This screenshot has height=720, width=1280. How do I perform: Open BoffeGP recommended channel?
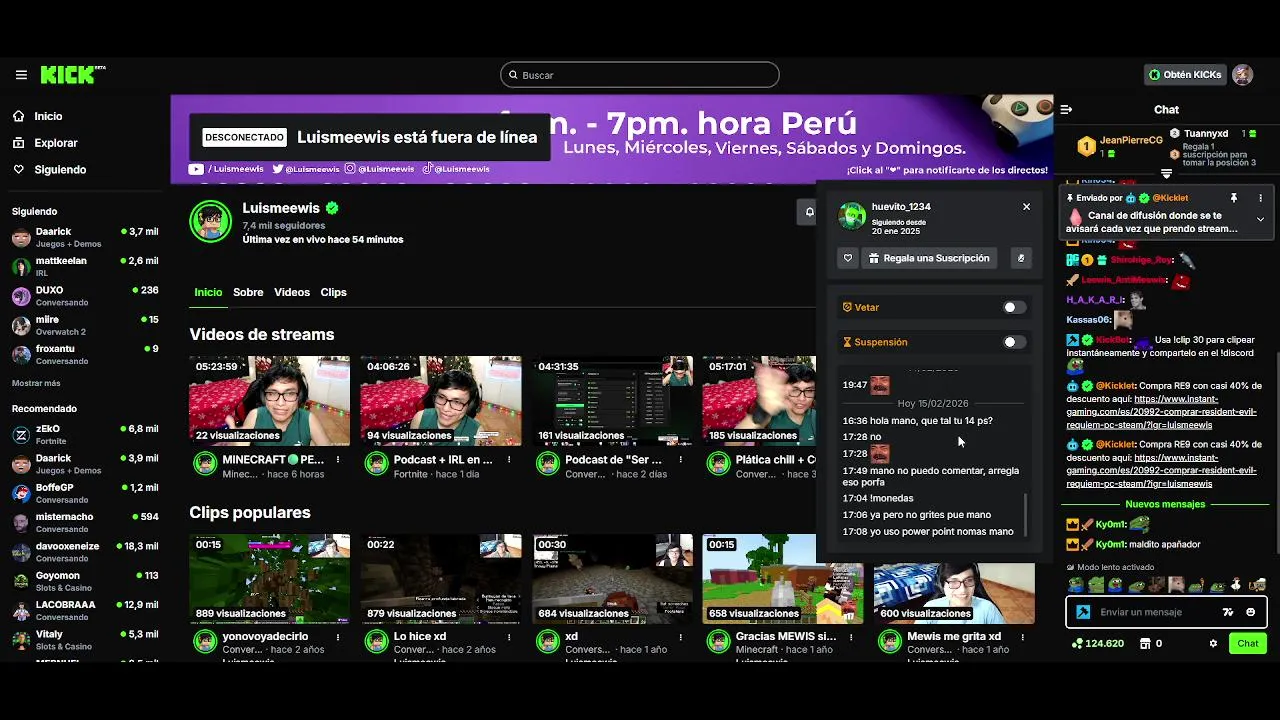point(85,493)
